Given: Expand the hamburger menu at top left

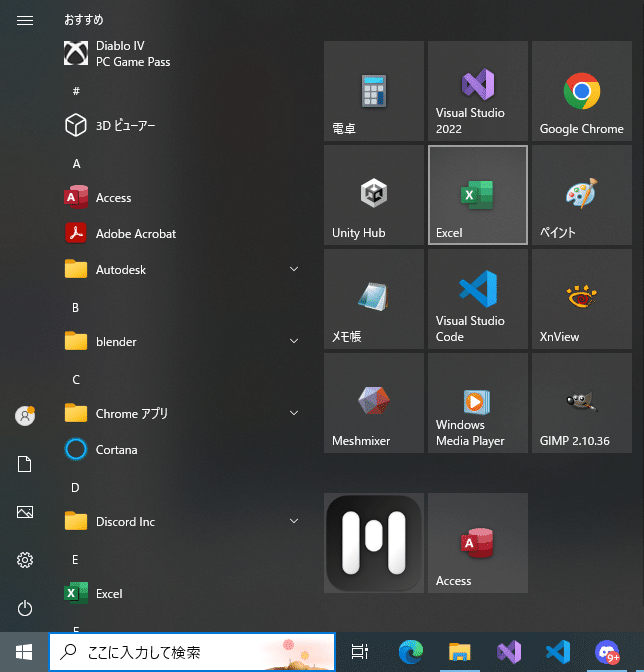Looking at the screenshot, I should (x=25, y=20).
